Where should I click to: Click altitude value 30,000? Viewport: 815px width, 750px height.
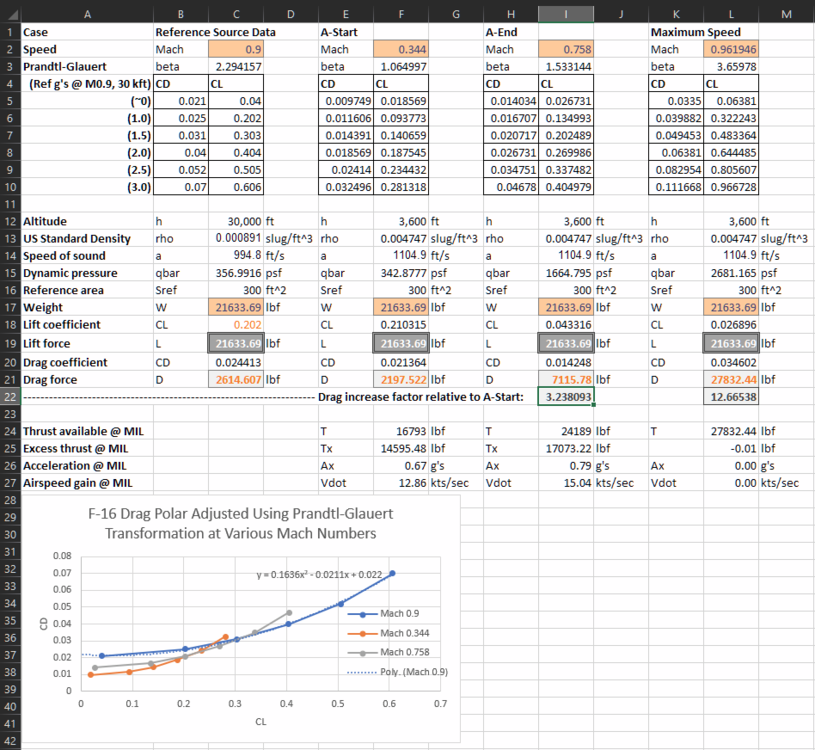[236, 221]
